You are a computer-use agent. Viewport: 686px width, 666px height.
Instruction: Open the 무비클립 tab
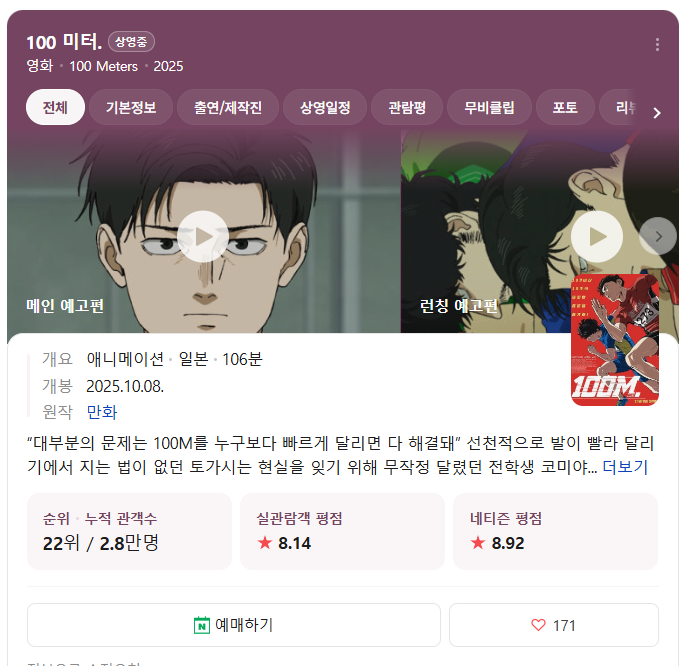click(489, 107)
